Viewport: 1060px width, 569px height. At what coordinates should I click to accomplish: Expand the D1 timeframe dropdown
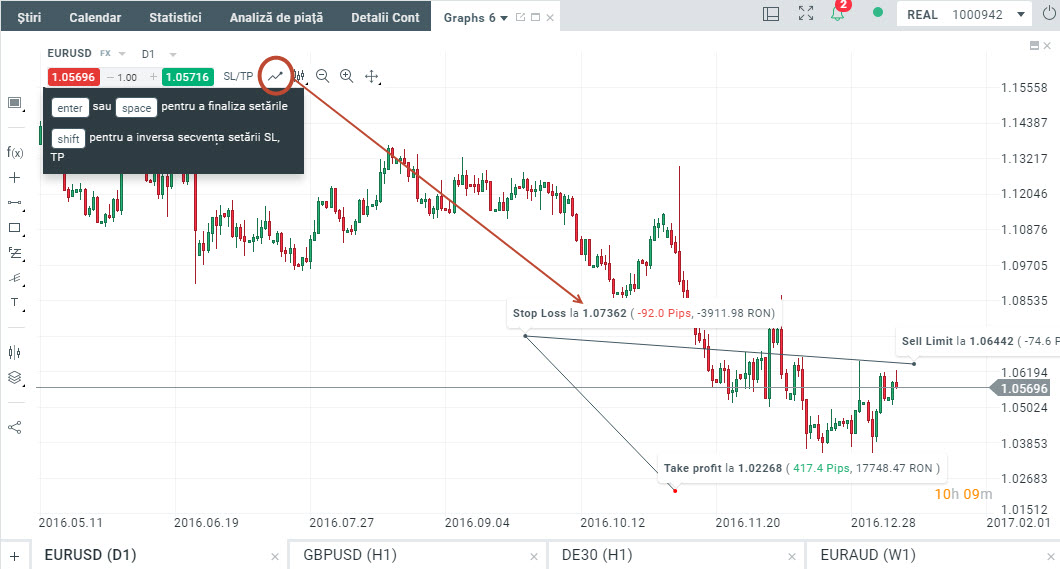click(173, 54)
